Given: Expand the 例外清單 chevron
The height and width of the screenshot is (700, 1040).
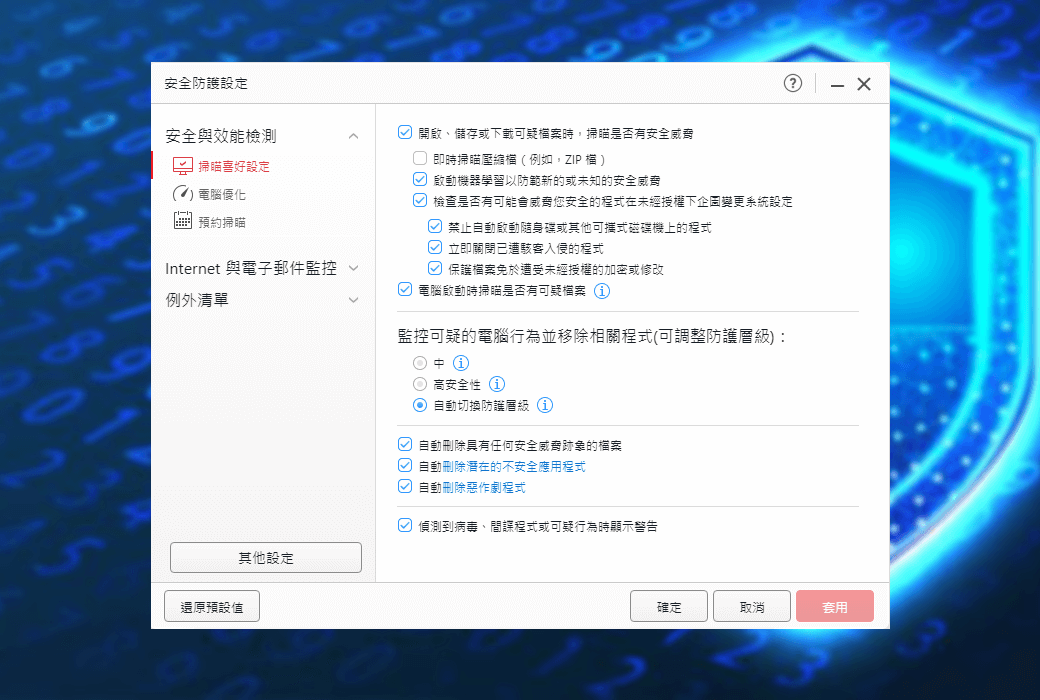Looking at the screenshot, I should (354, 300).
